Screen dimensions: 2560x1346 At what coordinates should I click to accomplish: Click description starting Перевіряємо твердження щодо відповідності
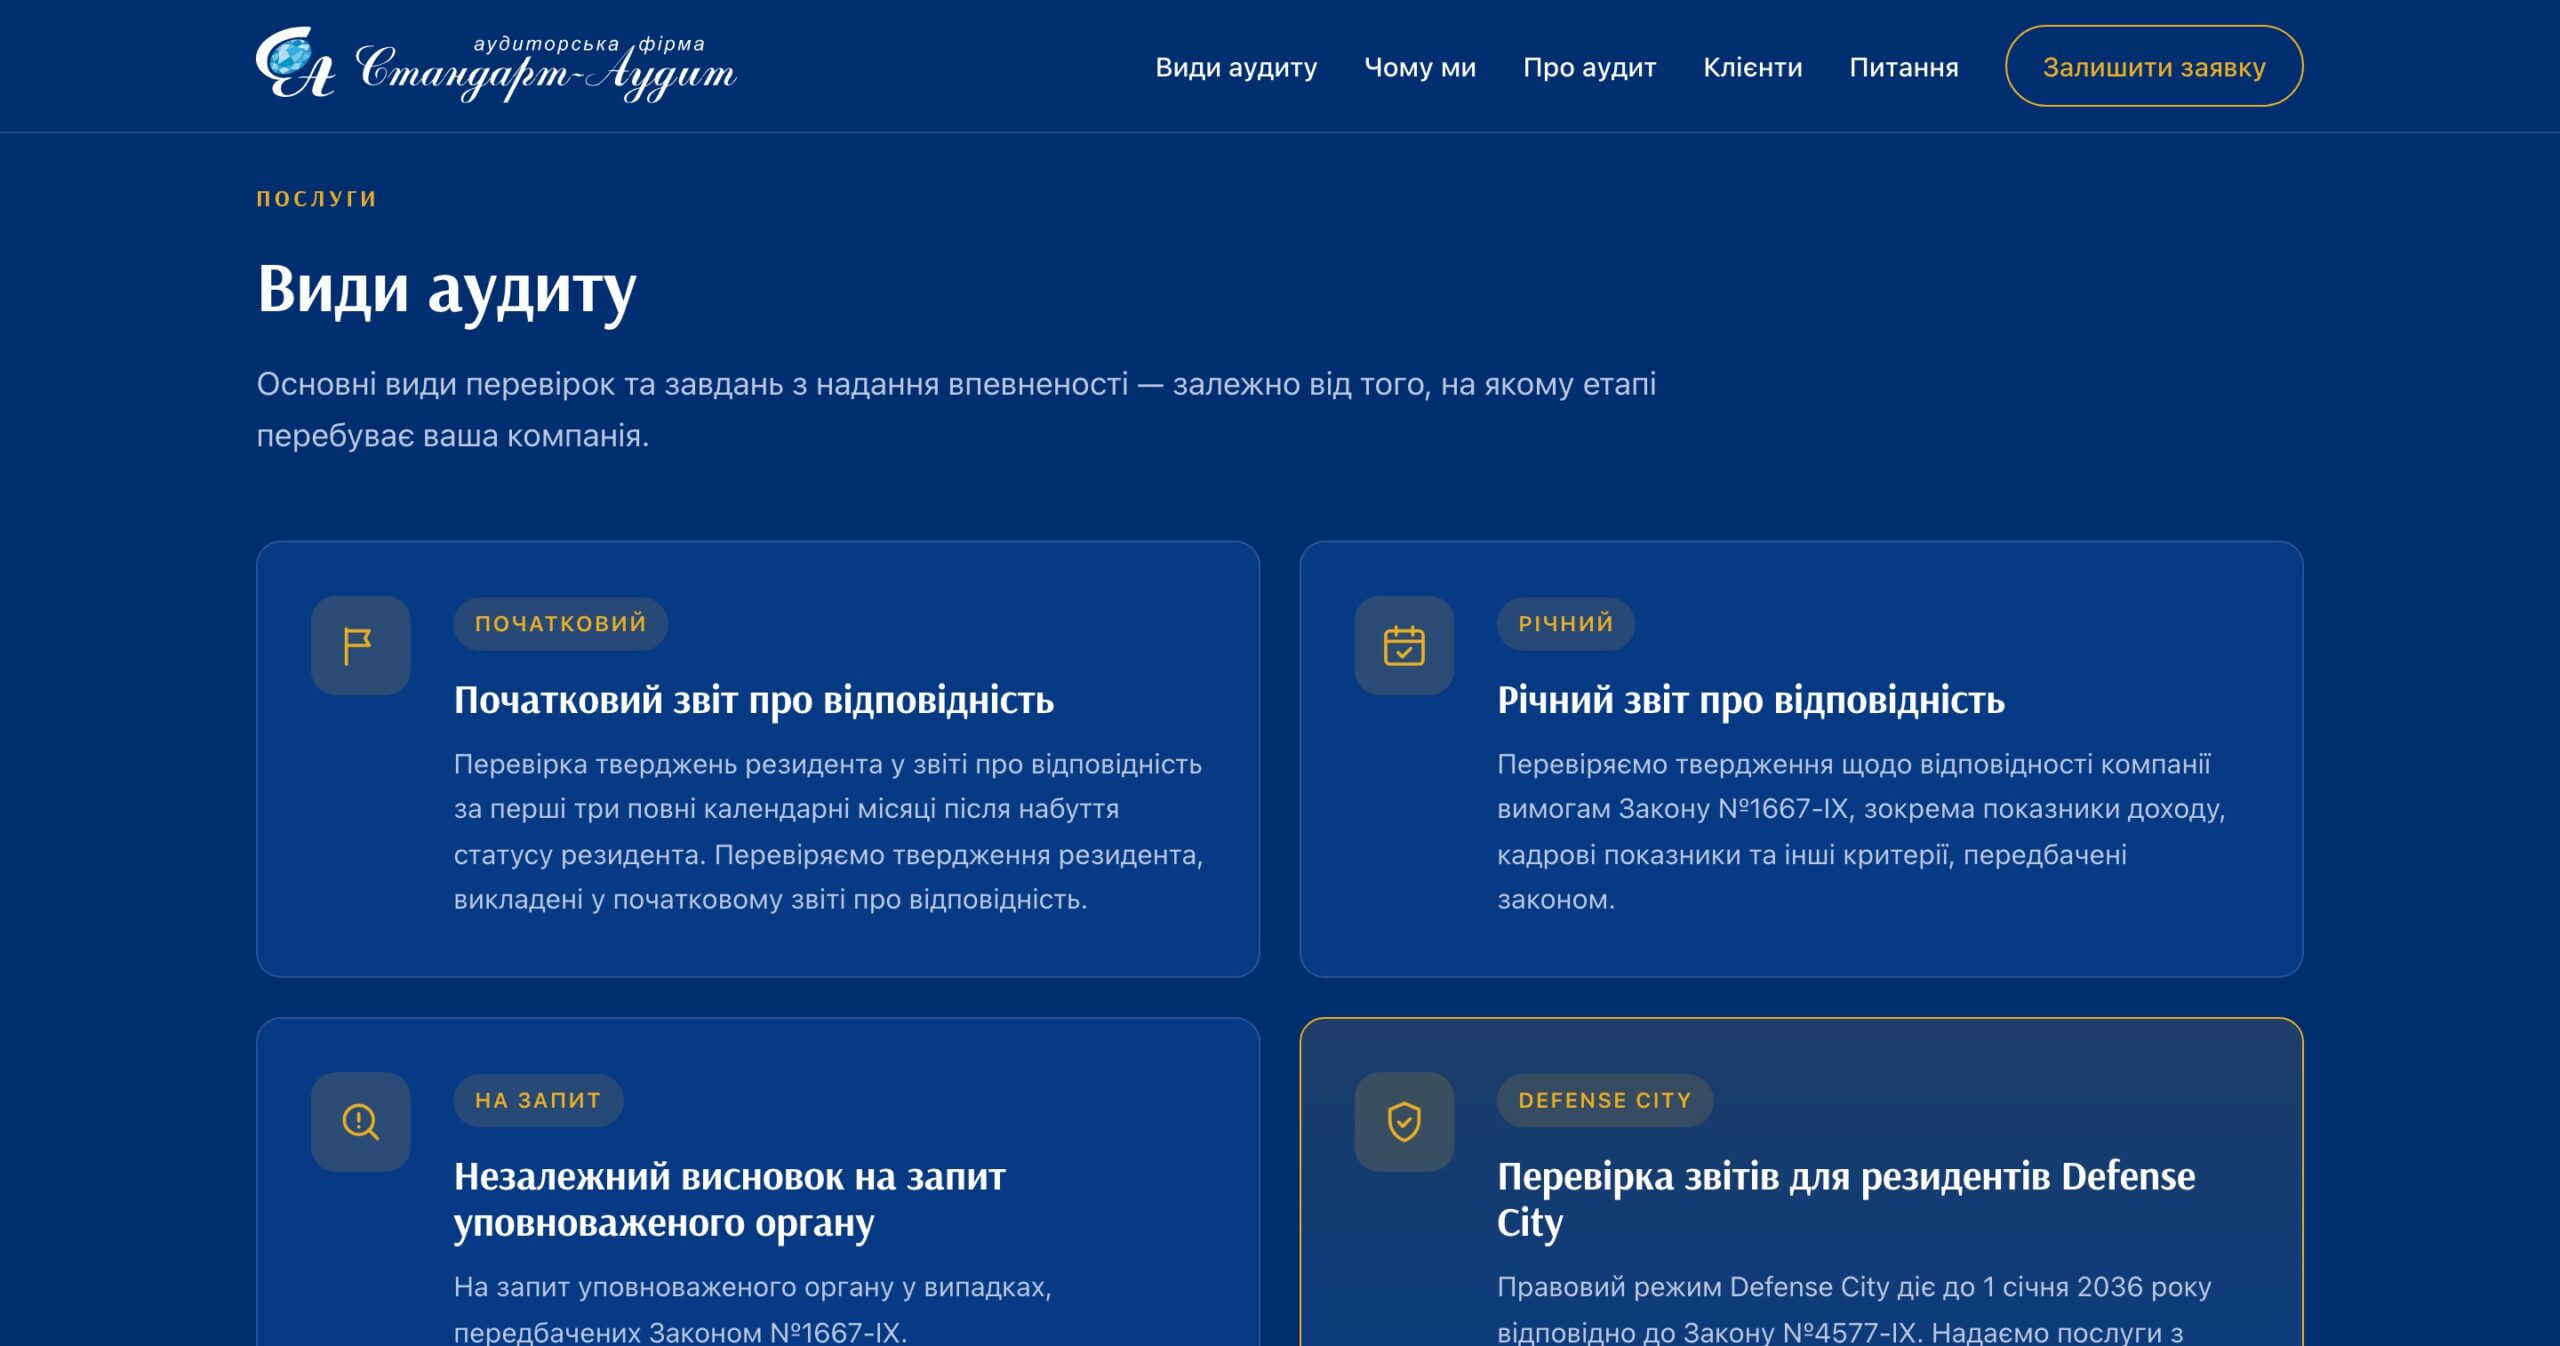point(1861,832)
